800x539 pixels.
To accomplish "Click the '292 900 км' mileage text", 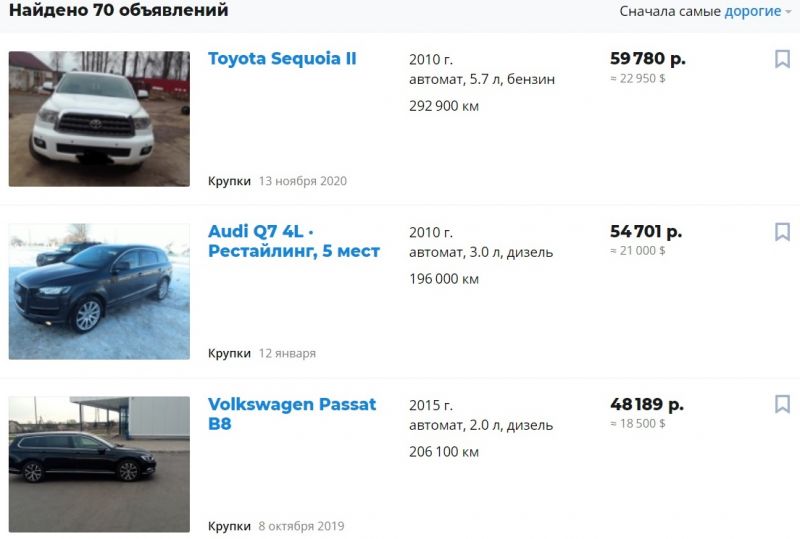I will pyautogui.click(x=444, y=106).
